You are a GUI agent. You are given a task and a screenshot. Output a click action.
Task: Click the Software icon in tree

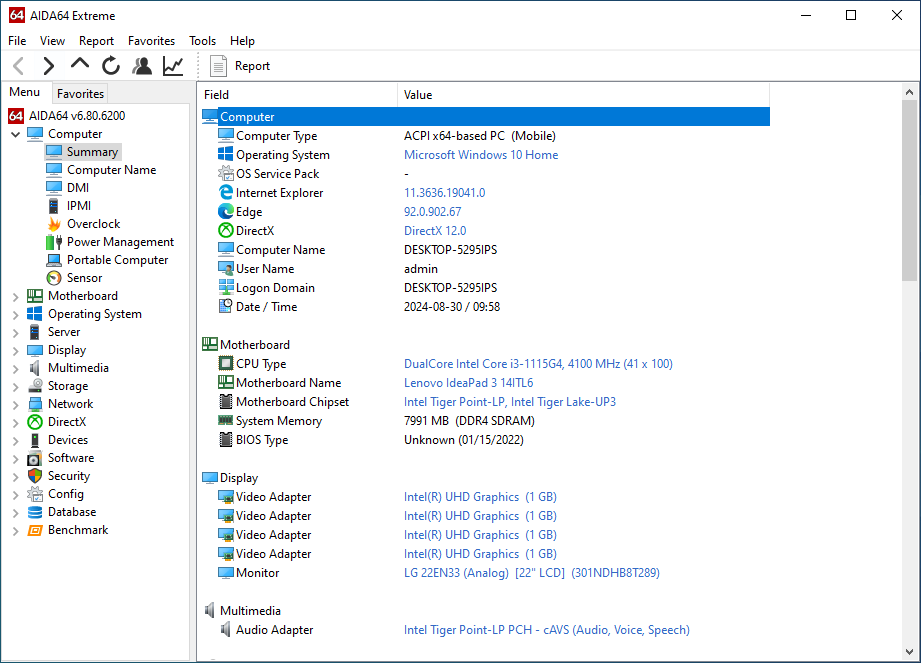tap(35, 459)
